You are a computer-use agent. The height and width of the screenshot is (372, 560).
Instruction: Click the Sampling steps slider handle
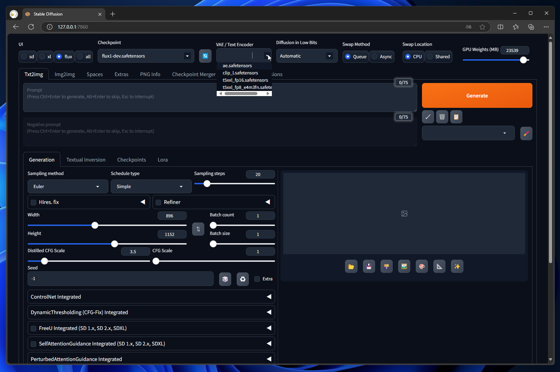tap(207, 184)
